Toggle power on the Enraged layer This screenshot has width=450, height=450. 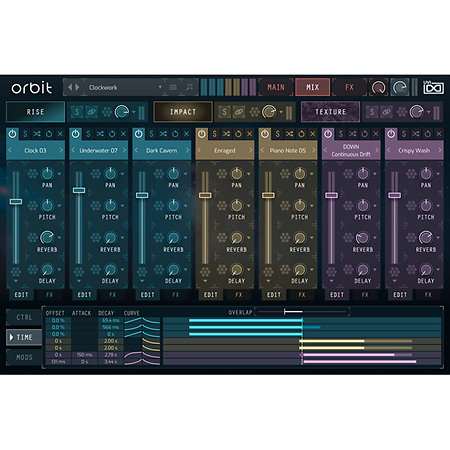[202, 134]
